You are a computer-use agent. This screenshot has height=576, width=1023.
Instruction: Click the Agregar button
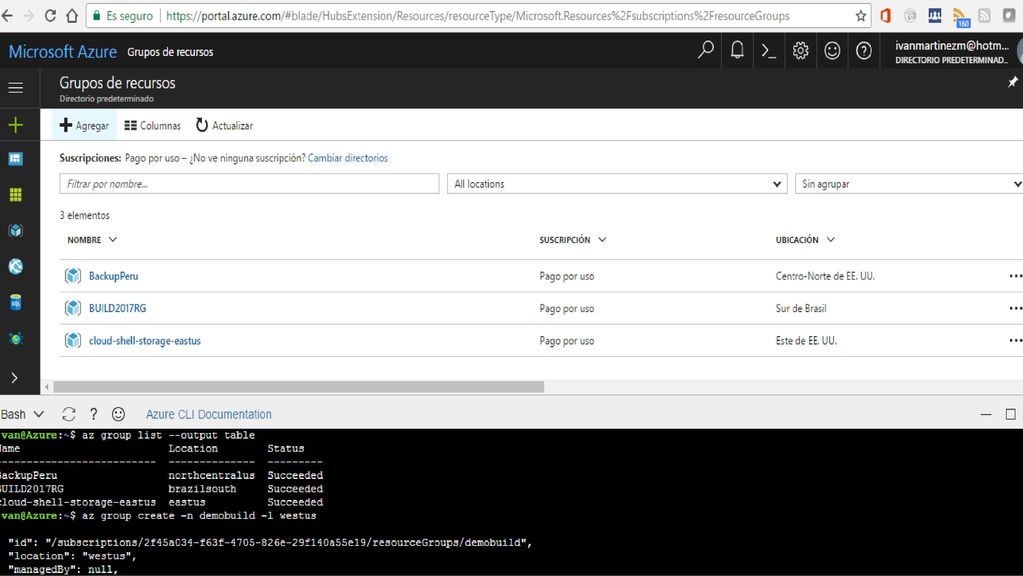84,125
